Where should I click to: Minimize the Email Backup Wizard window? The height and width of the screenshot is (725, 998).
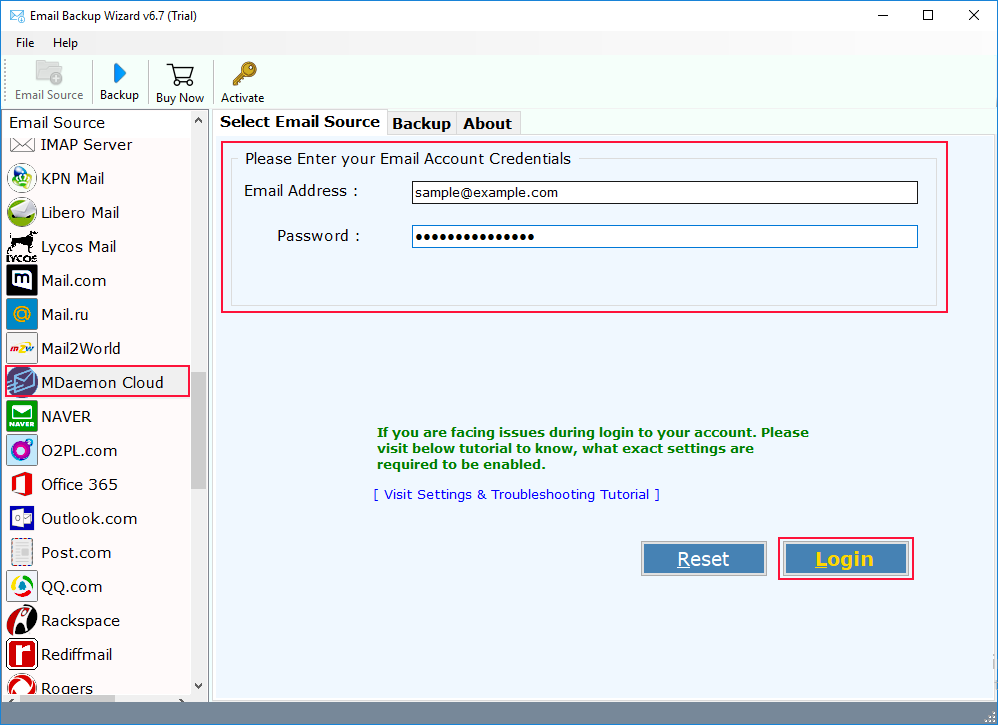point(883,15)
